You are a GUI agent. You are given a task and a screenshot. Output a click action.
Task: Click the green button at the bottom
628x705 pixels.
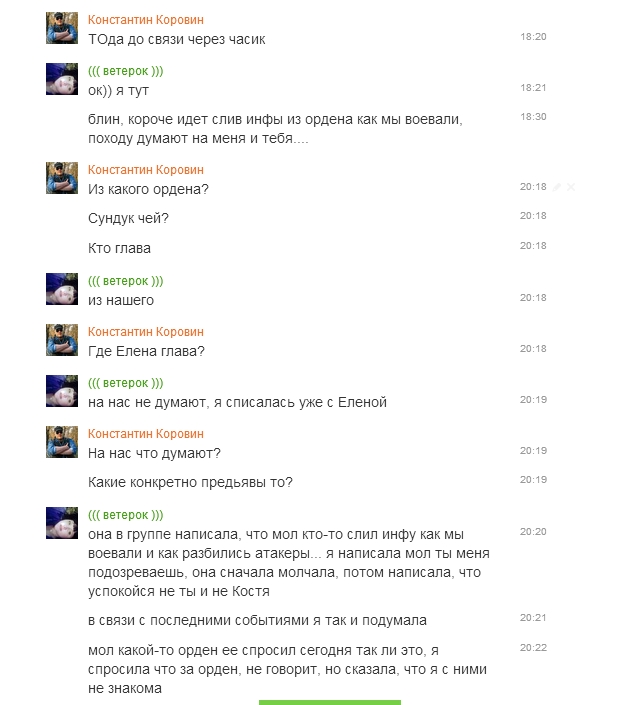click(330, 702)
